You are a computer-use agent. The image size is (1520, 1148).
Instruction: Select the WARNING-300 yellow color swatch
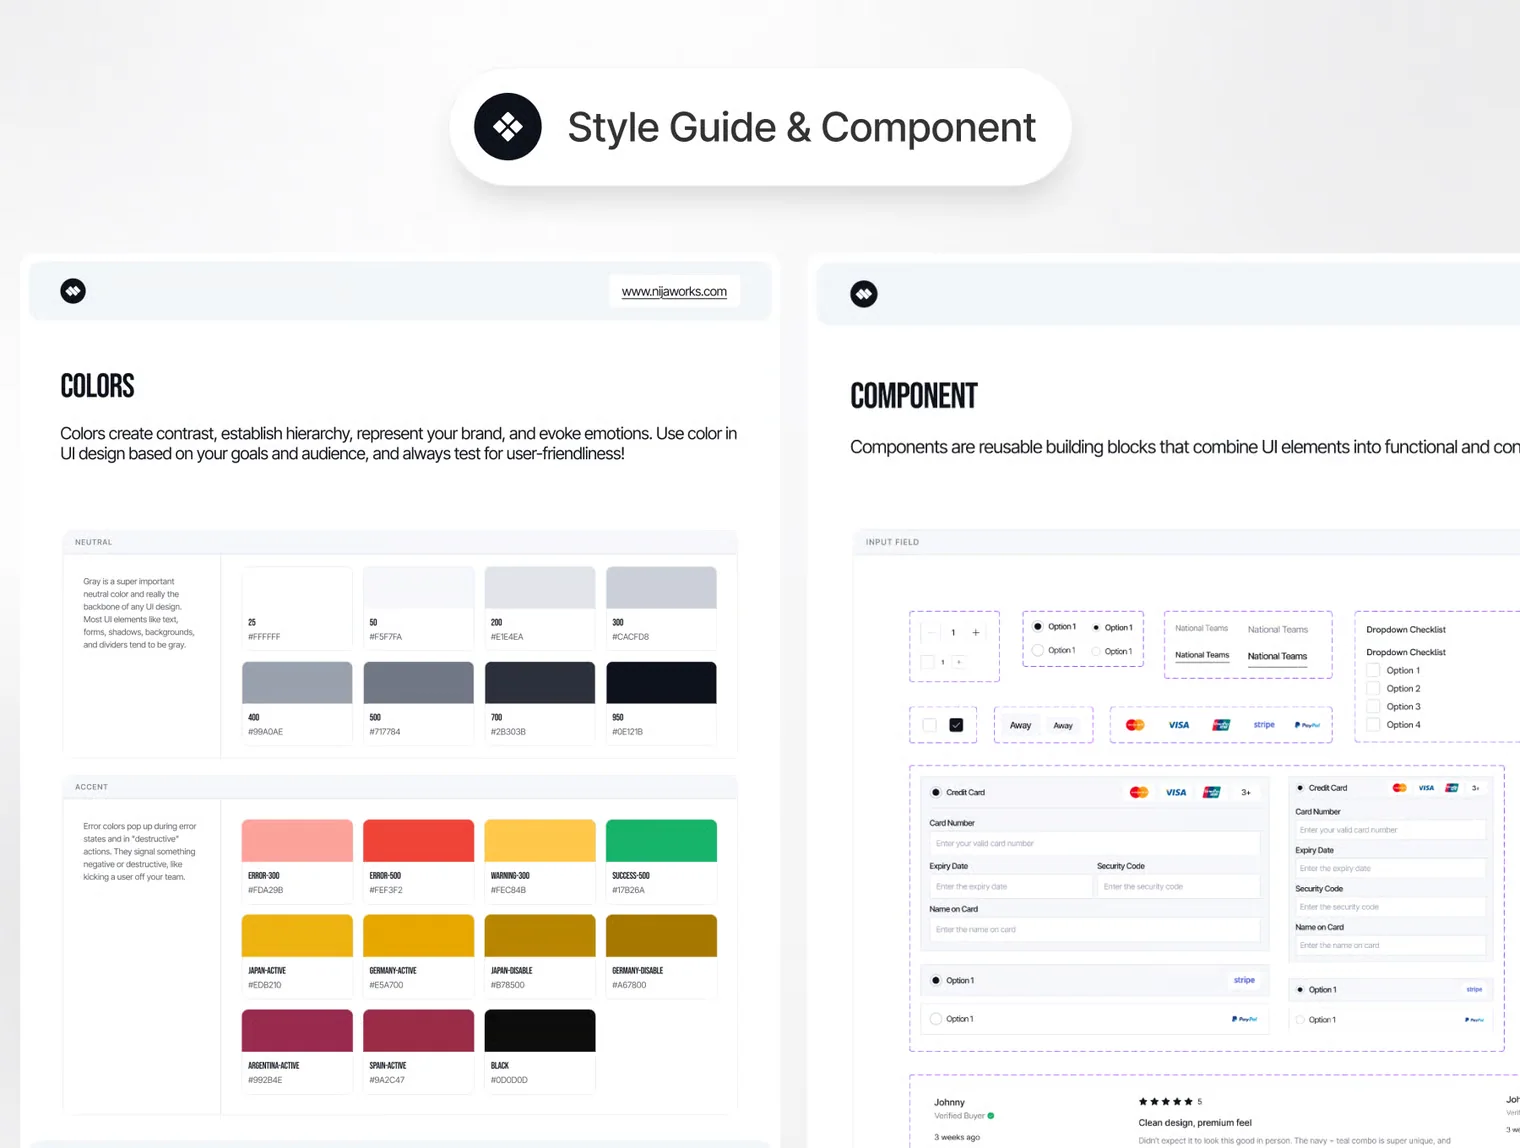(540, 841)
